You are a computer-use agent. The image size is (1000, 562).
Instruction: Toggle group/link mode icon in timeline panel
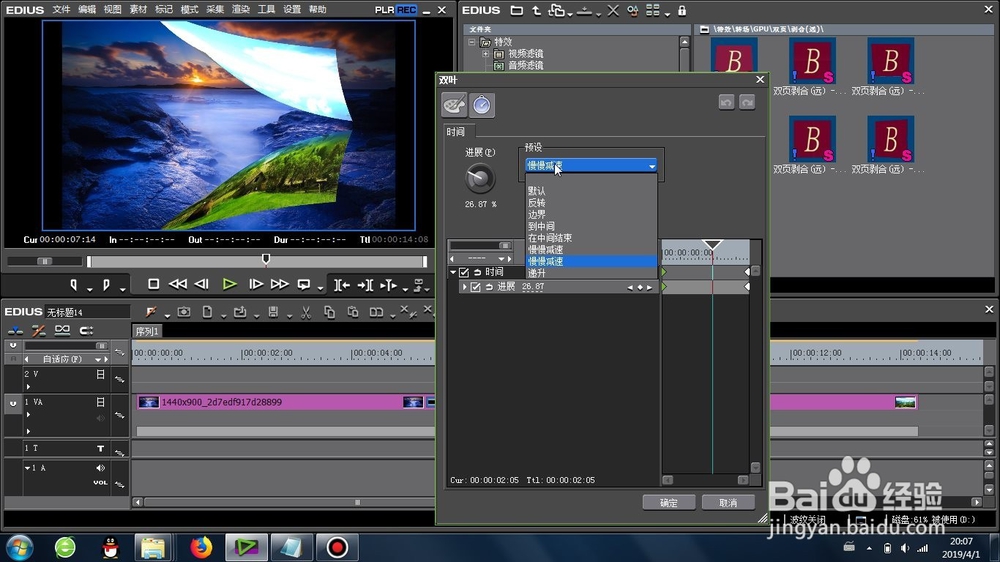pyautogui.click(x=62, y=330)
